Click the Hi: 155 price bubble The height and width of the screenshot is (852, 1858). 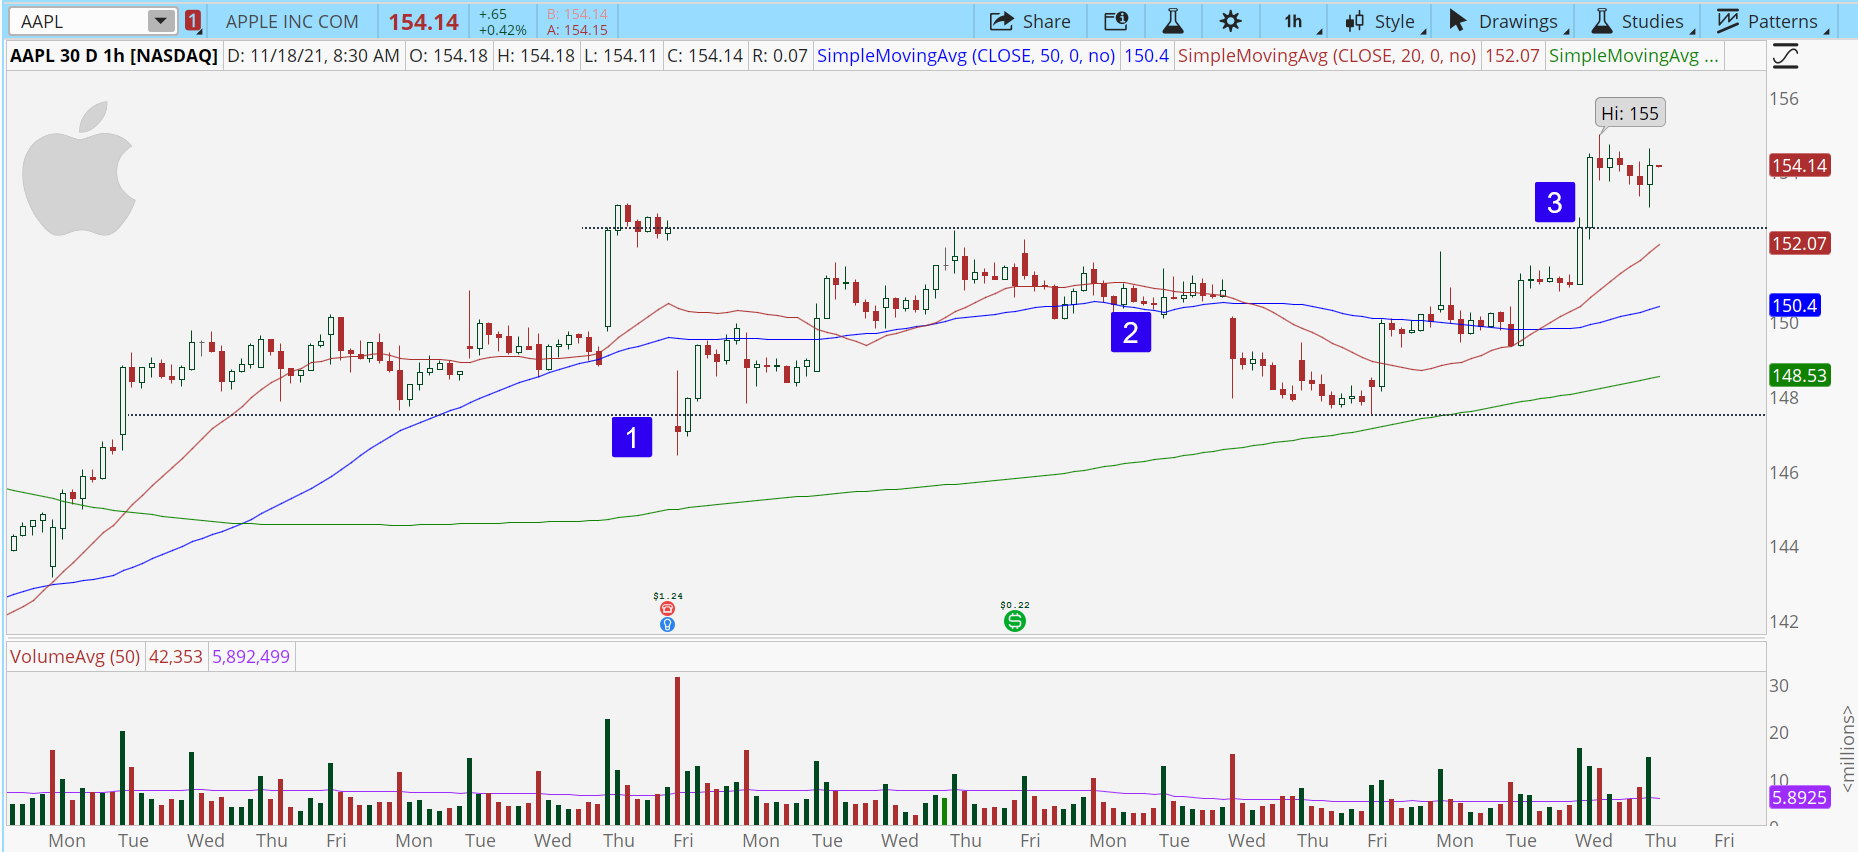pyautogui.click(x=1630, y=113)
